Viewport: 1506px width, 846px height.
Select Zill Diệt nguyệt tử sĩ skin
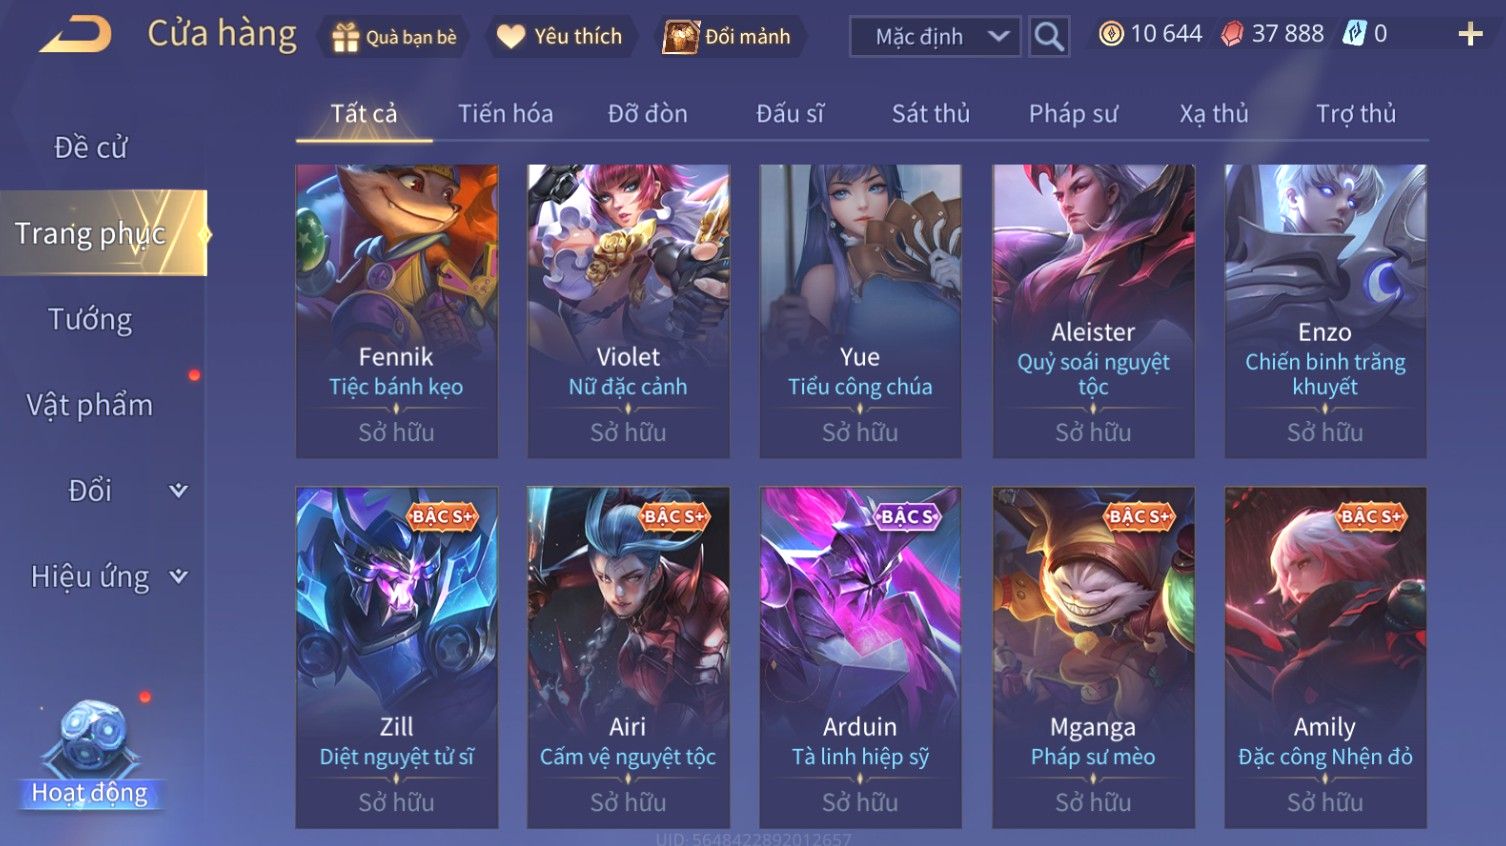point(396,657)
